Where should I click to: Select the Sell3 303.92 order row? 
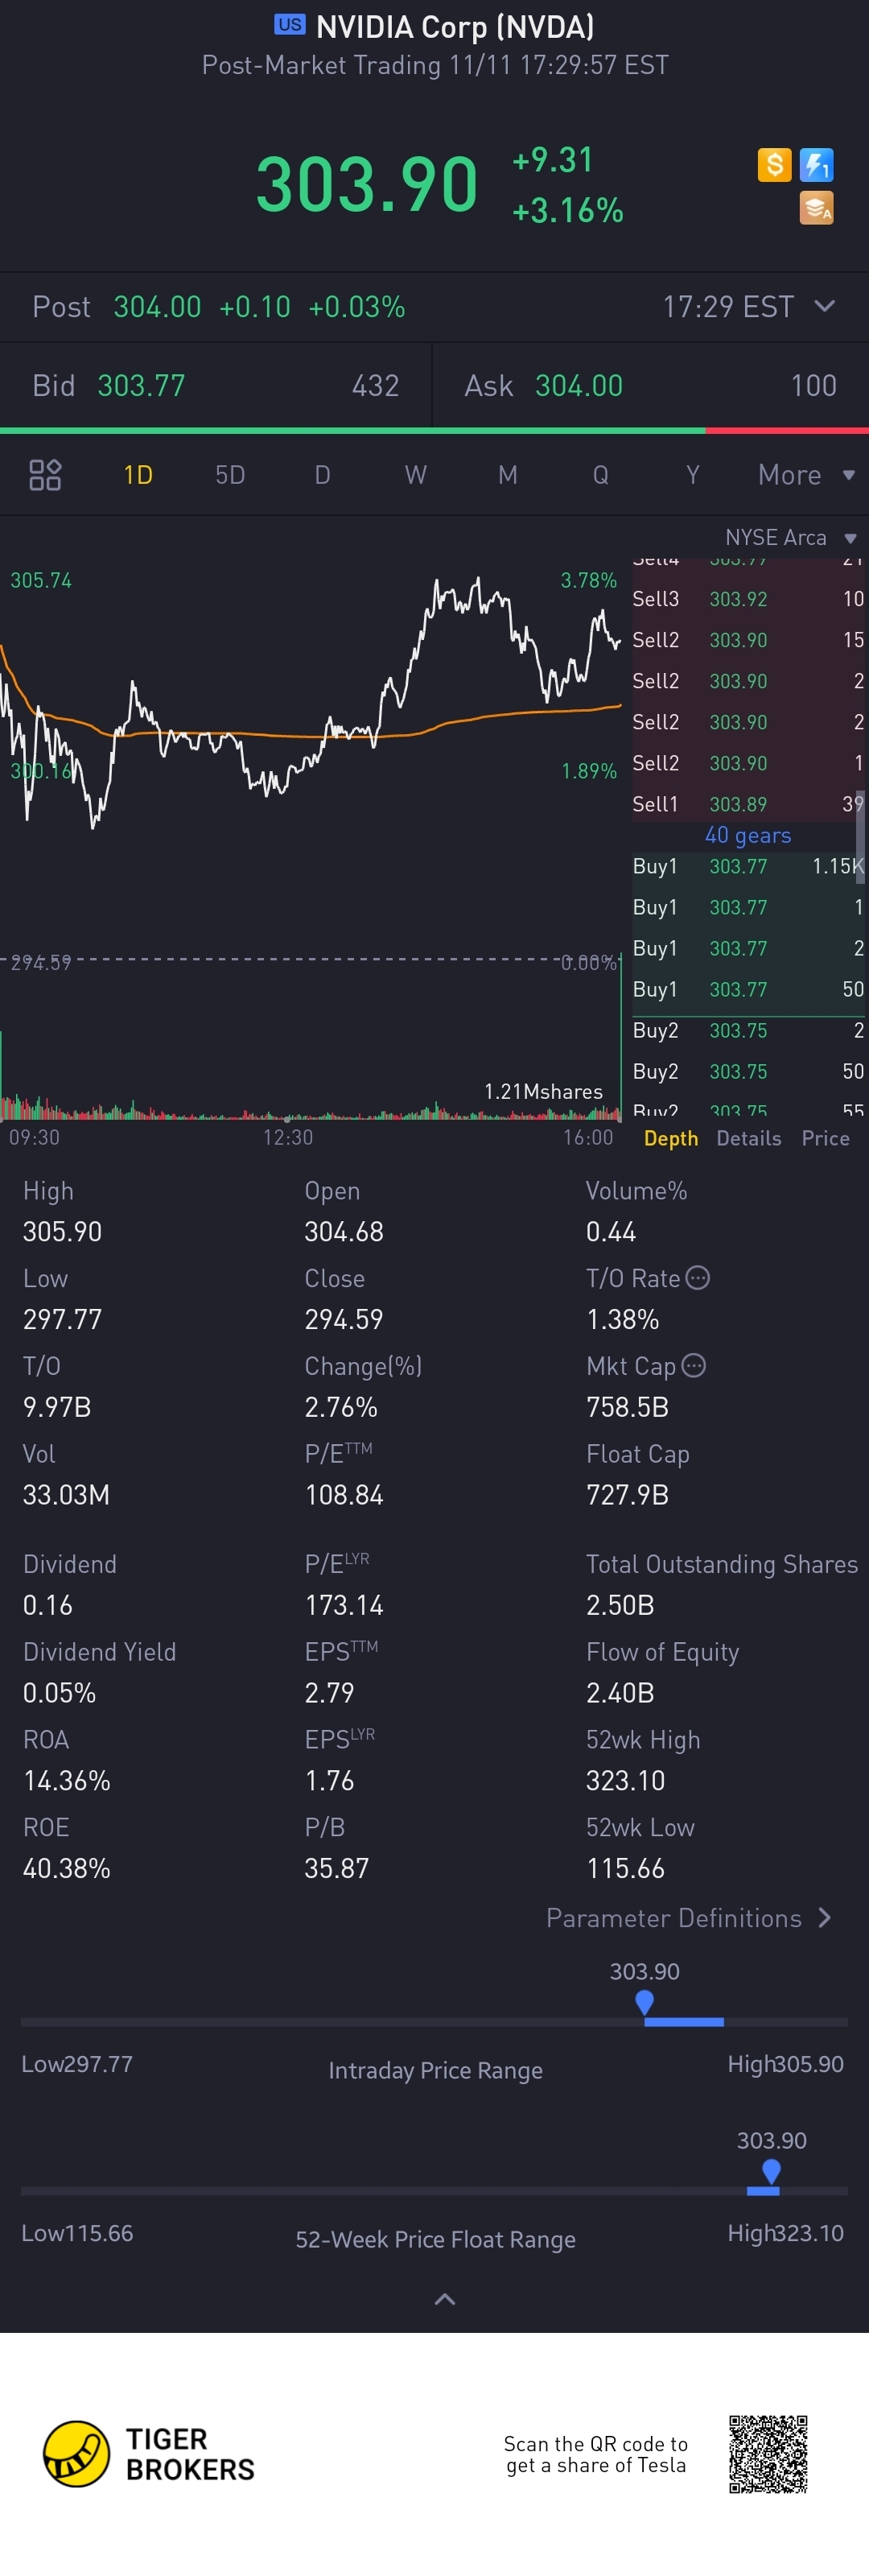[x=748, y=599]
